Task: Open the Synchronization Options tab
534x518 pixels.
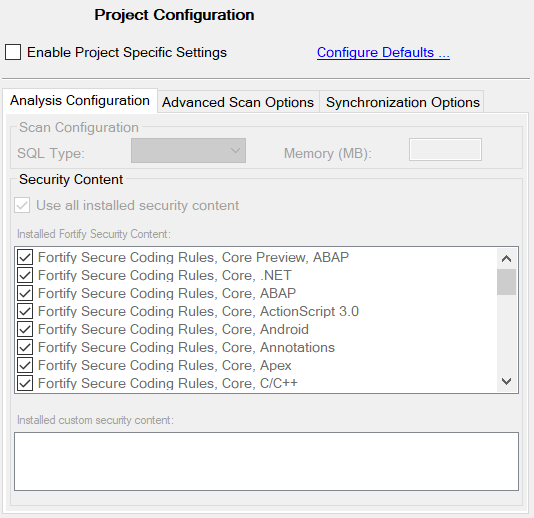Action: 403,102
